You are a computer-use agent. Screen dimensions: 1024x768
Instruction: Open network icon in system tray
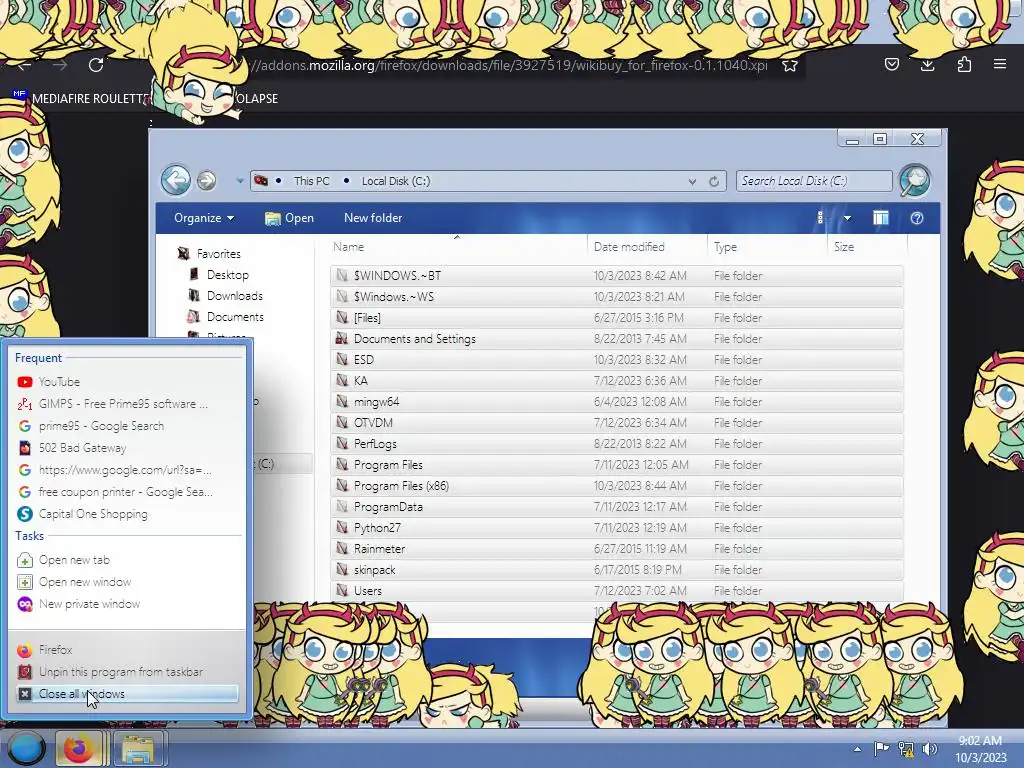pyautogui.click(x=906, y=749)
